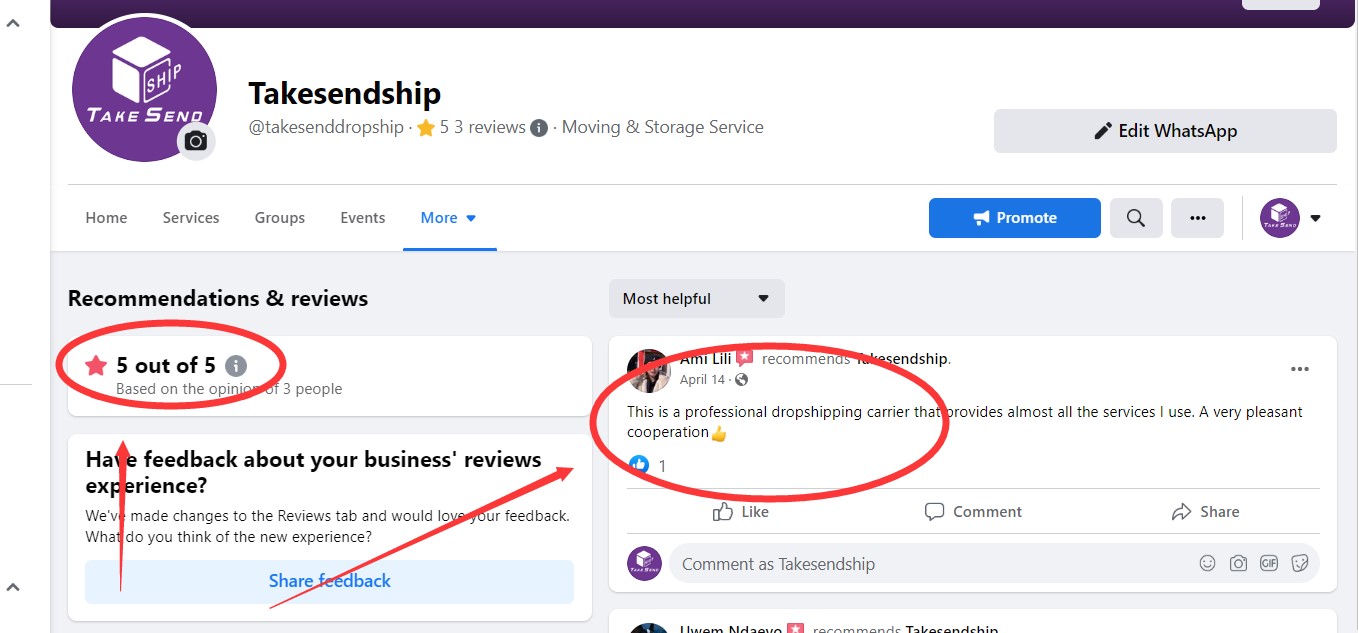
Task: Click the blue Promote button
Action: (x=1015, y=218)
